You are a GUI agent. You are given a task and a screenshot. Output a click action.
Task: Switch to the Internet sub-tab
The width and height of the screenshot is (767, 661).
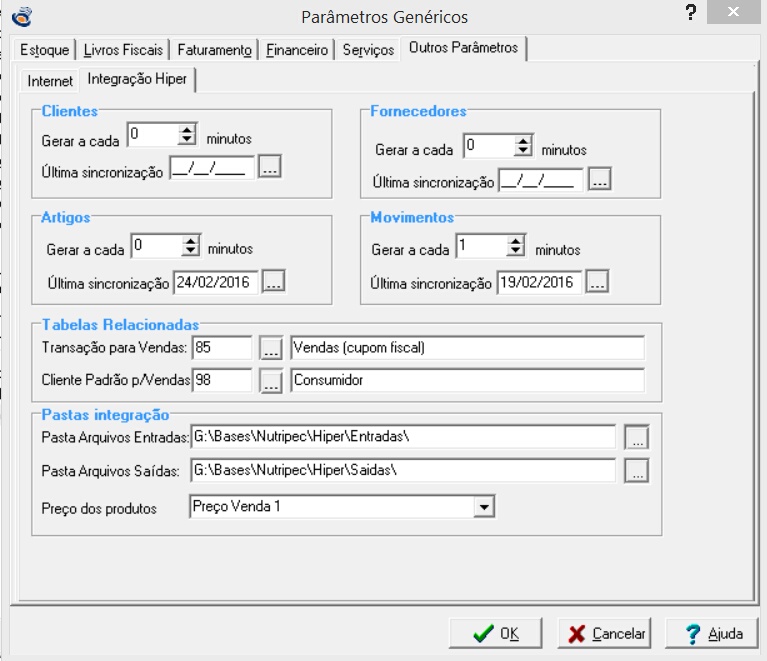[x=49, y=81]
